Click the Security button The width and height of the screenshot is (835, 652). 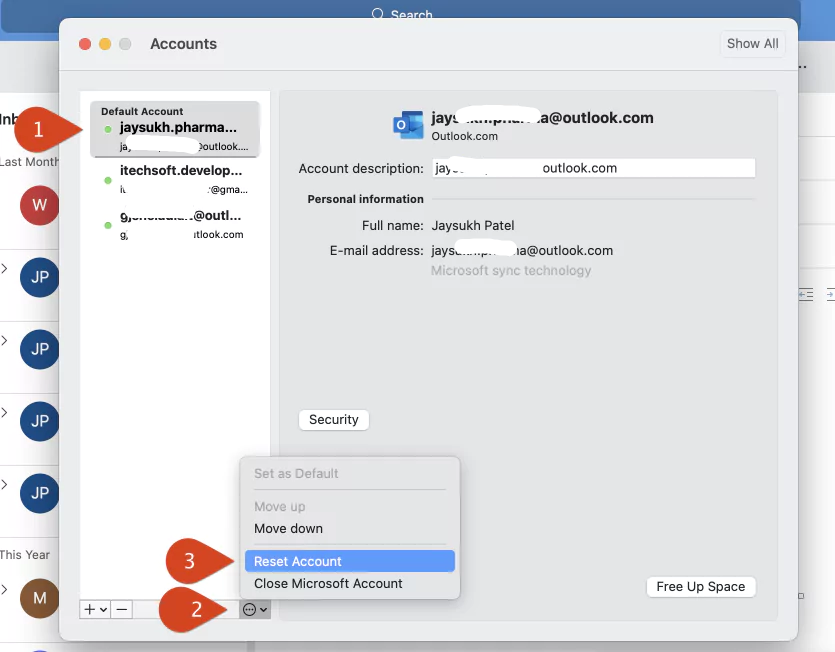pyautogui.click(x=333, y=420)
